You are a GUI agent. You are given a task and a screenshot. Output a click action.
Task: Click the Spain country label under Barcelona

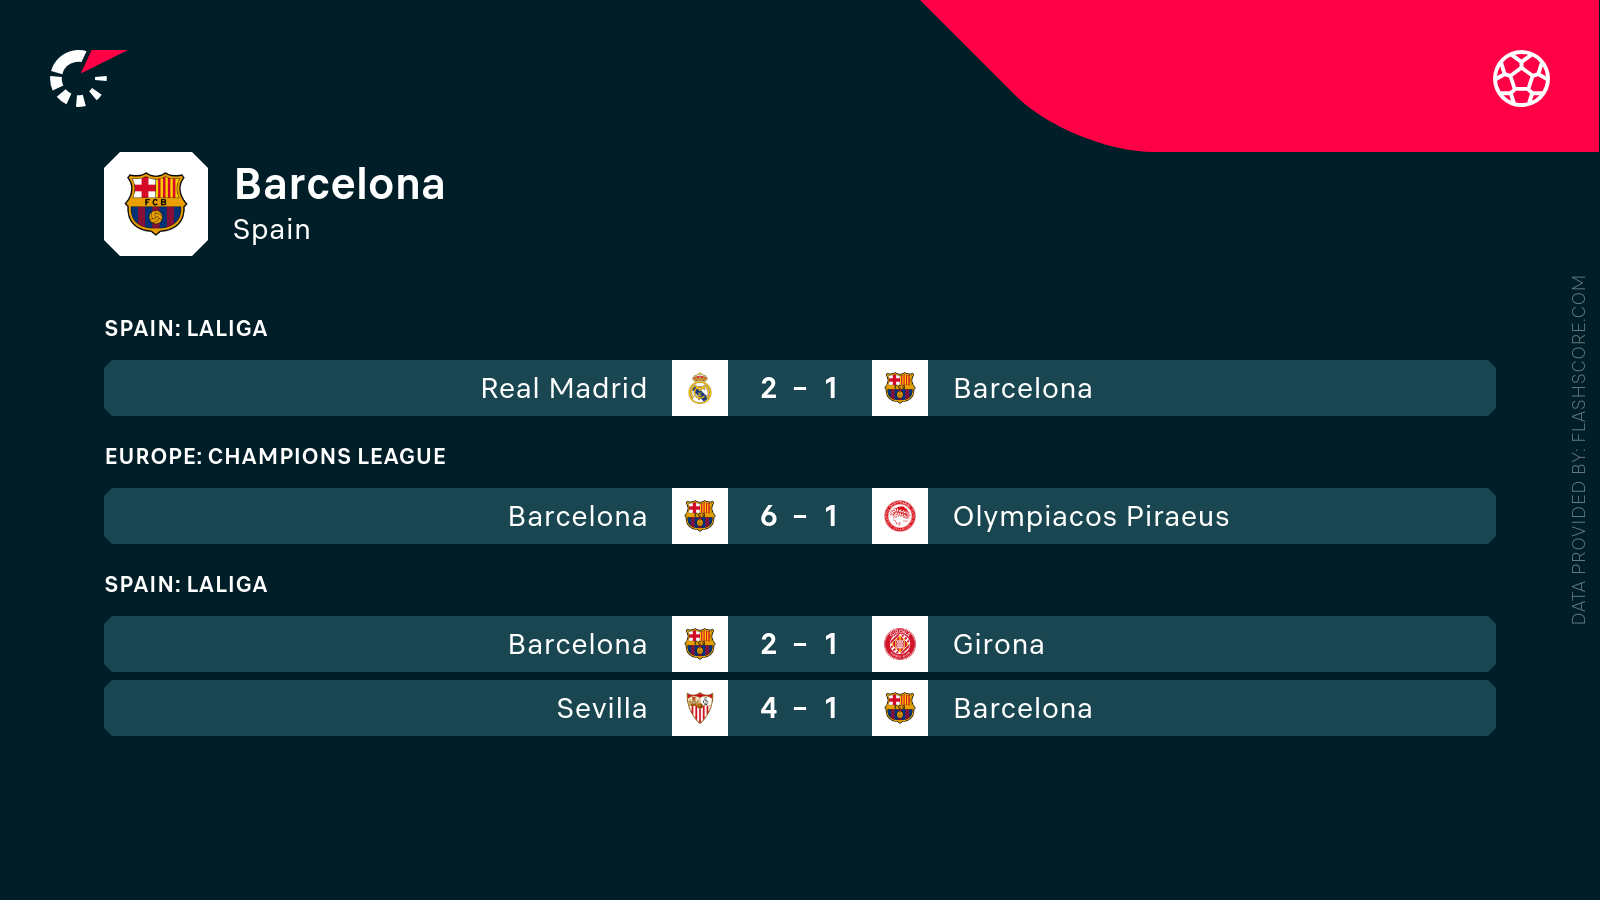271,229
